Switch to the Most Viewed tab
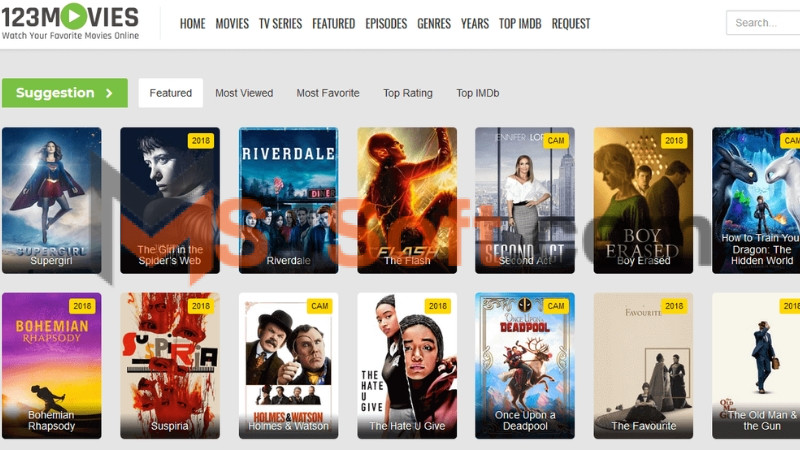Viewport: 800px width, 450px height. pos(244,93)
